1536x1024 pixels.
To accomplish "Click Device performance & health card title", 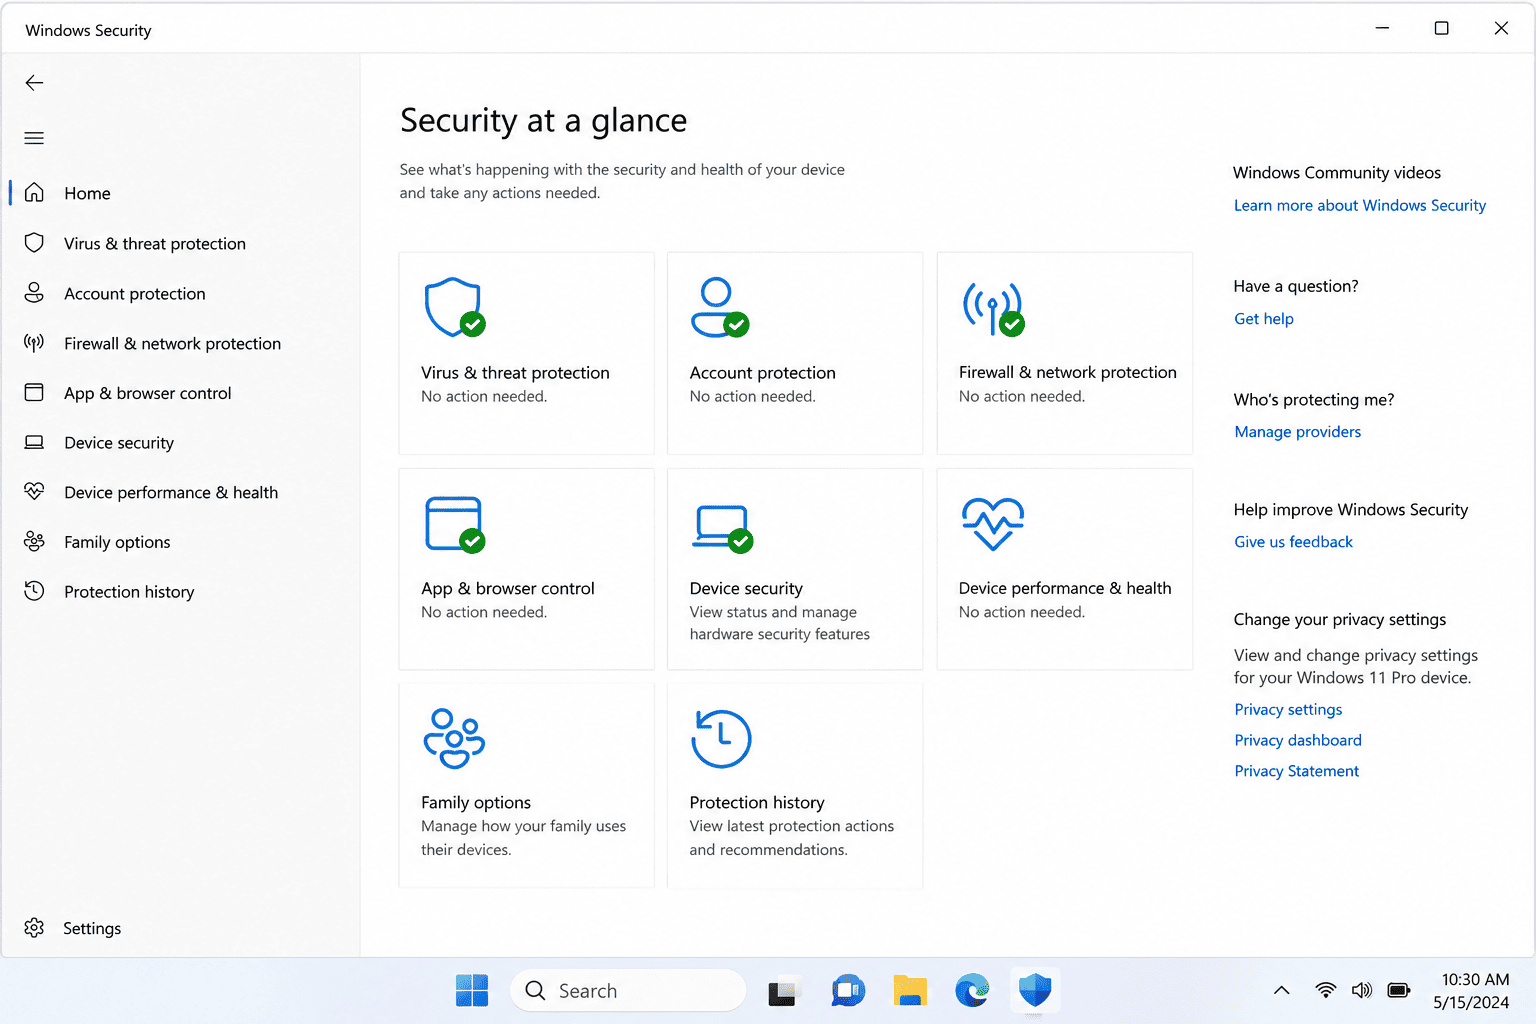I will 1065,588.
